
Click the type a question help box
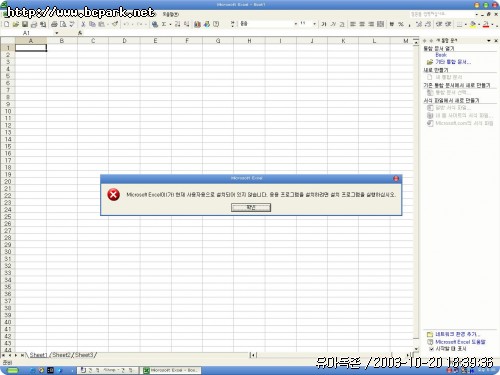click(x=441, y=14)
